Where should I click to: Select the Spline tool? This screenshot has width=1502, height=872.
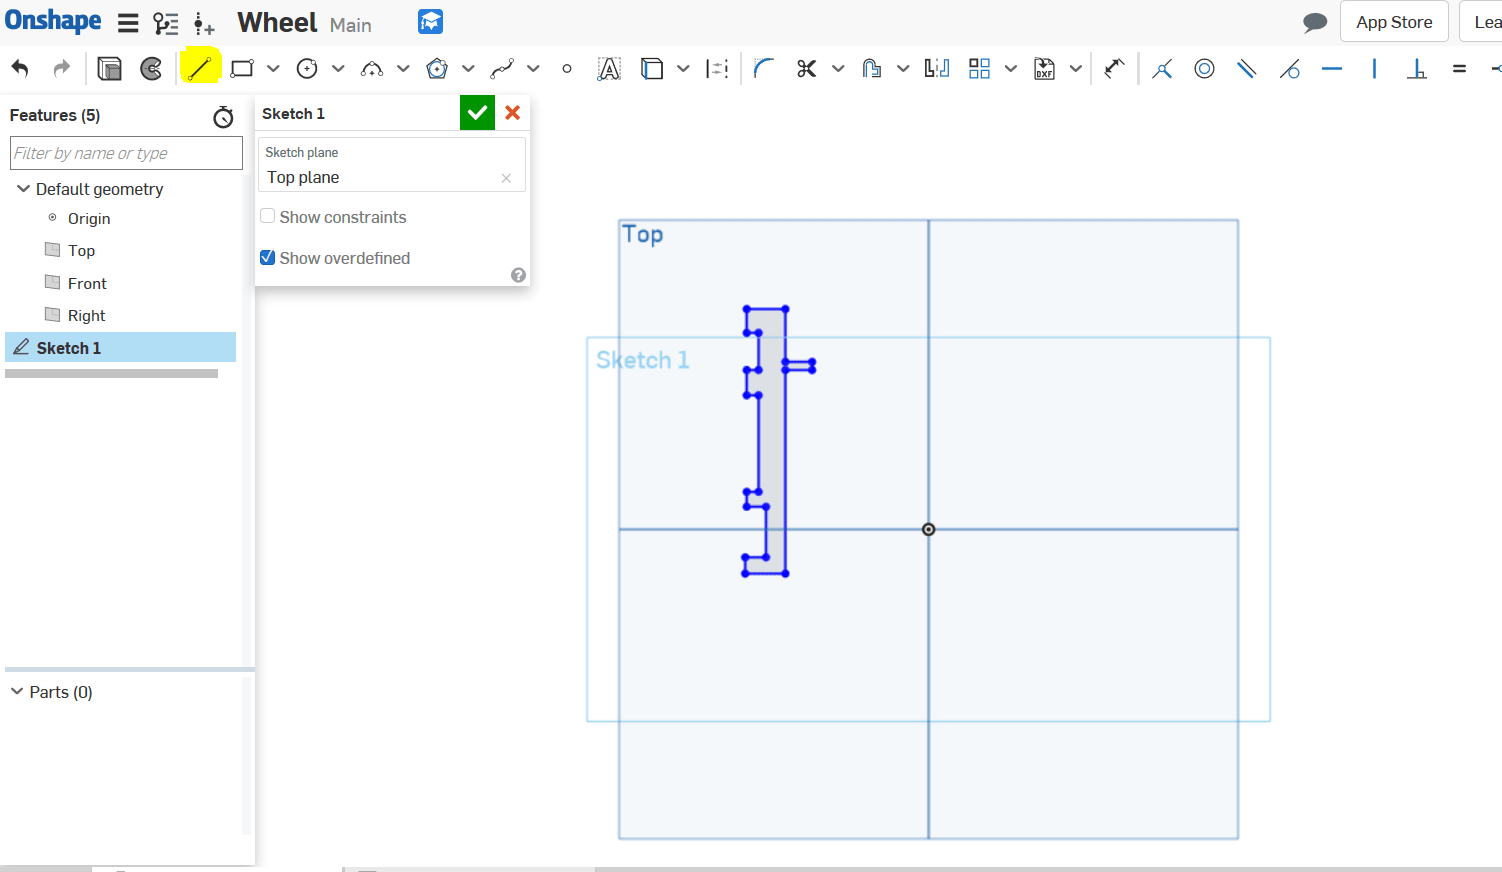(x=502, y=68)
